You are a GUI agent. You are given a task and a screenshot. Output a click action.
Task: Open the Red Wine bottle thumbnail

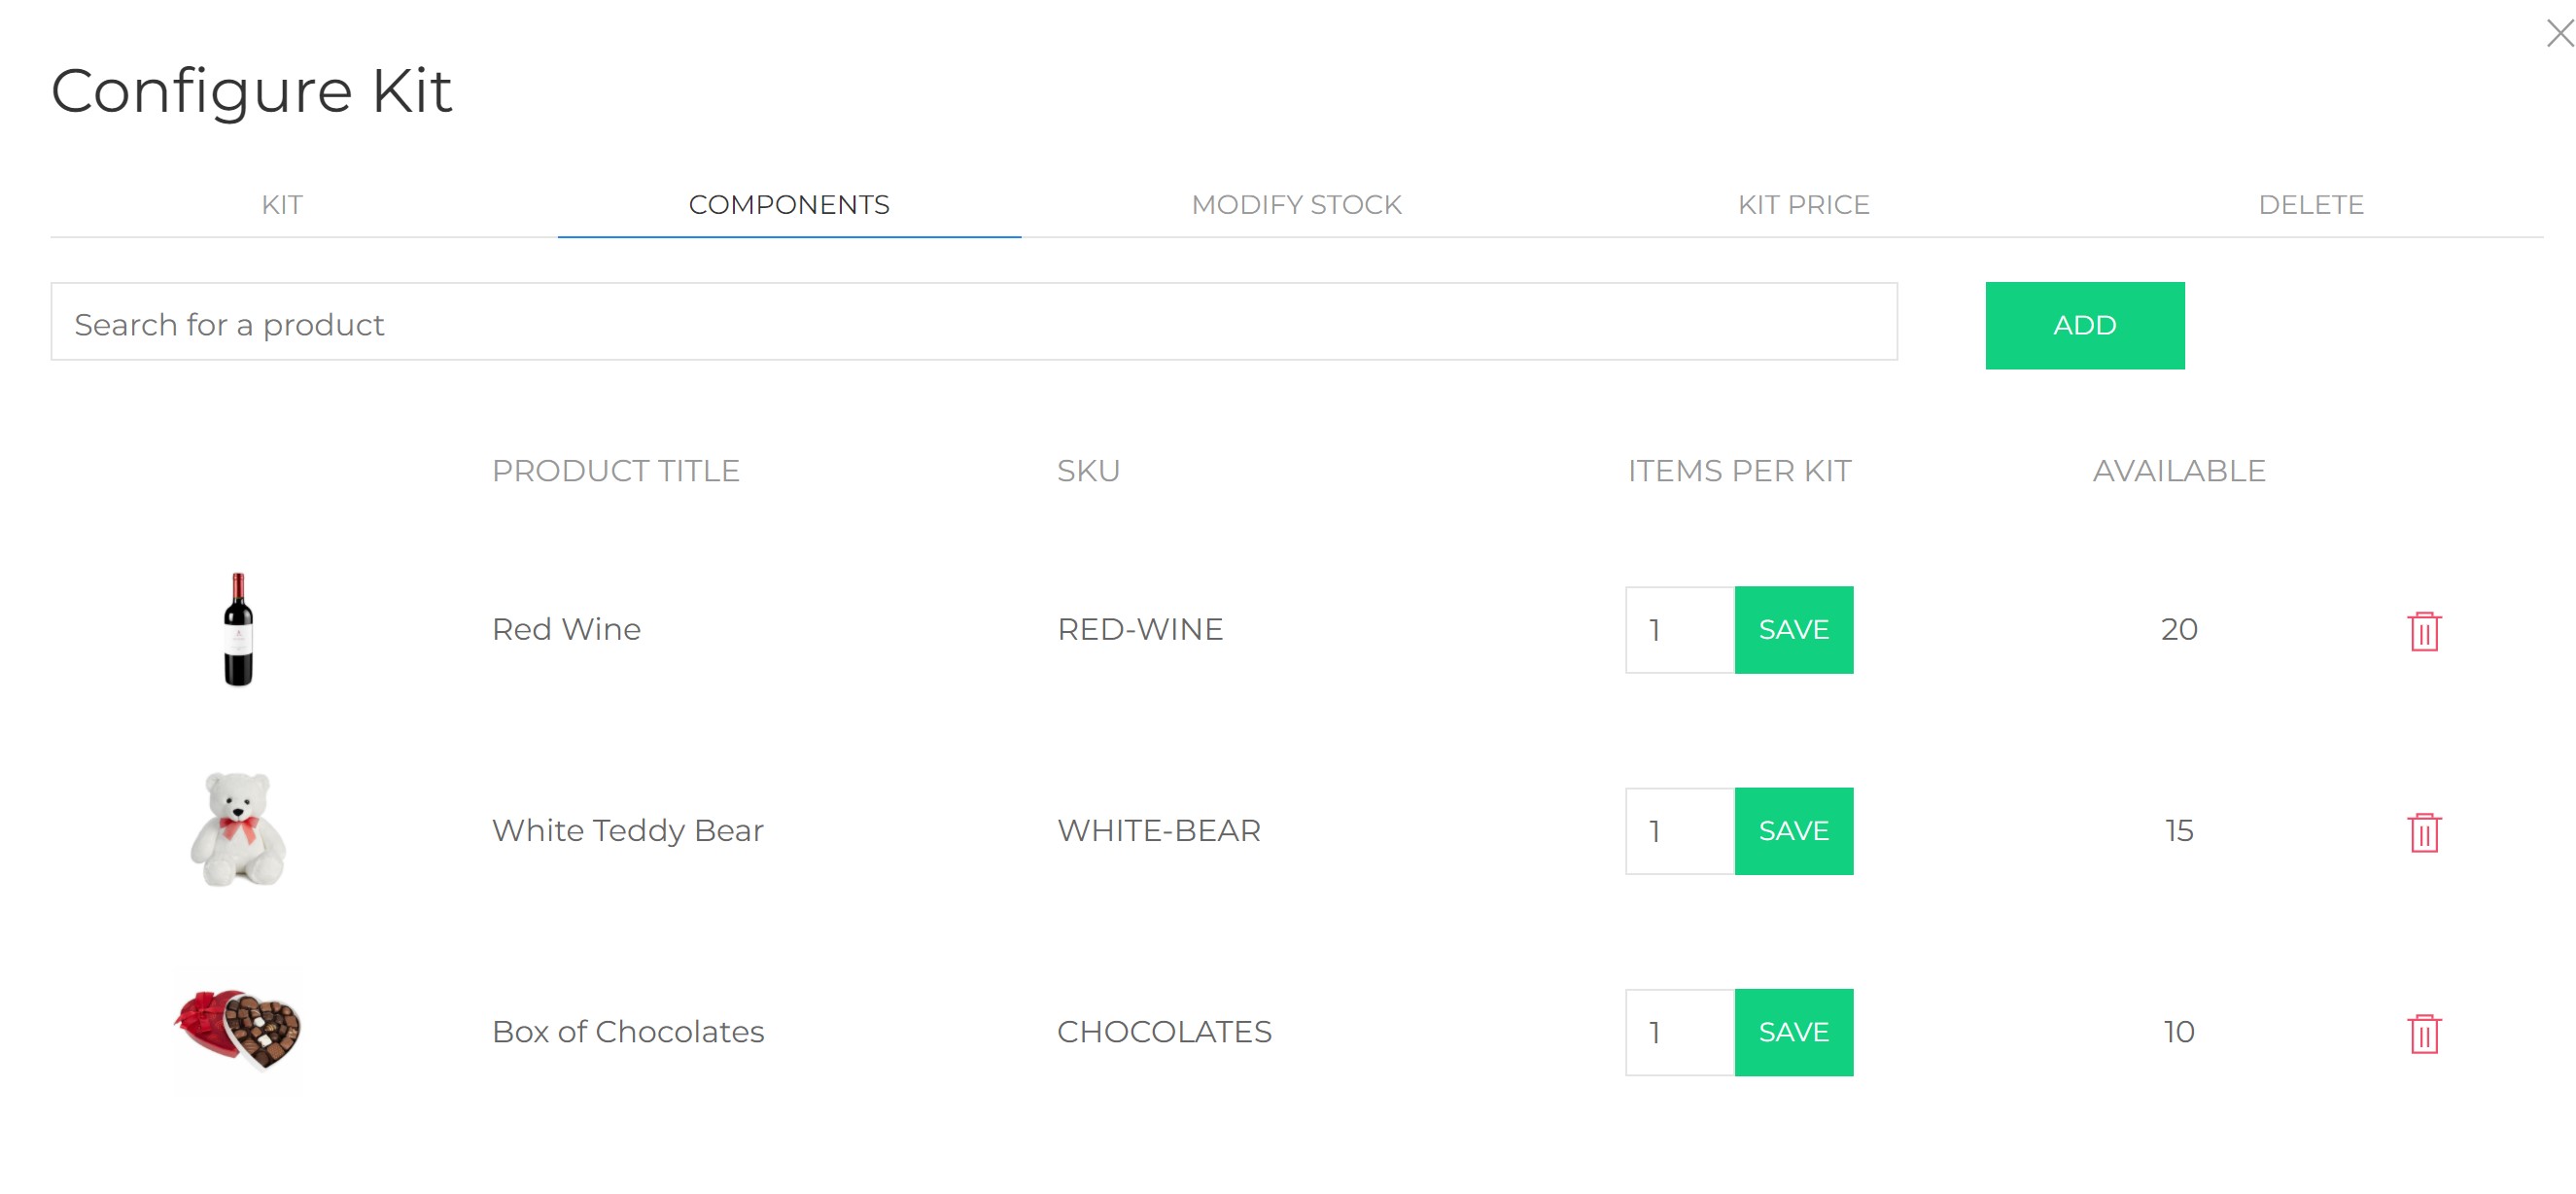pyautogui.click(x=238, y=630)
